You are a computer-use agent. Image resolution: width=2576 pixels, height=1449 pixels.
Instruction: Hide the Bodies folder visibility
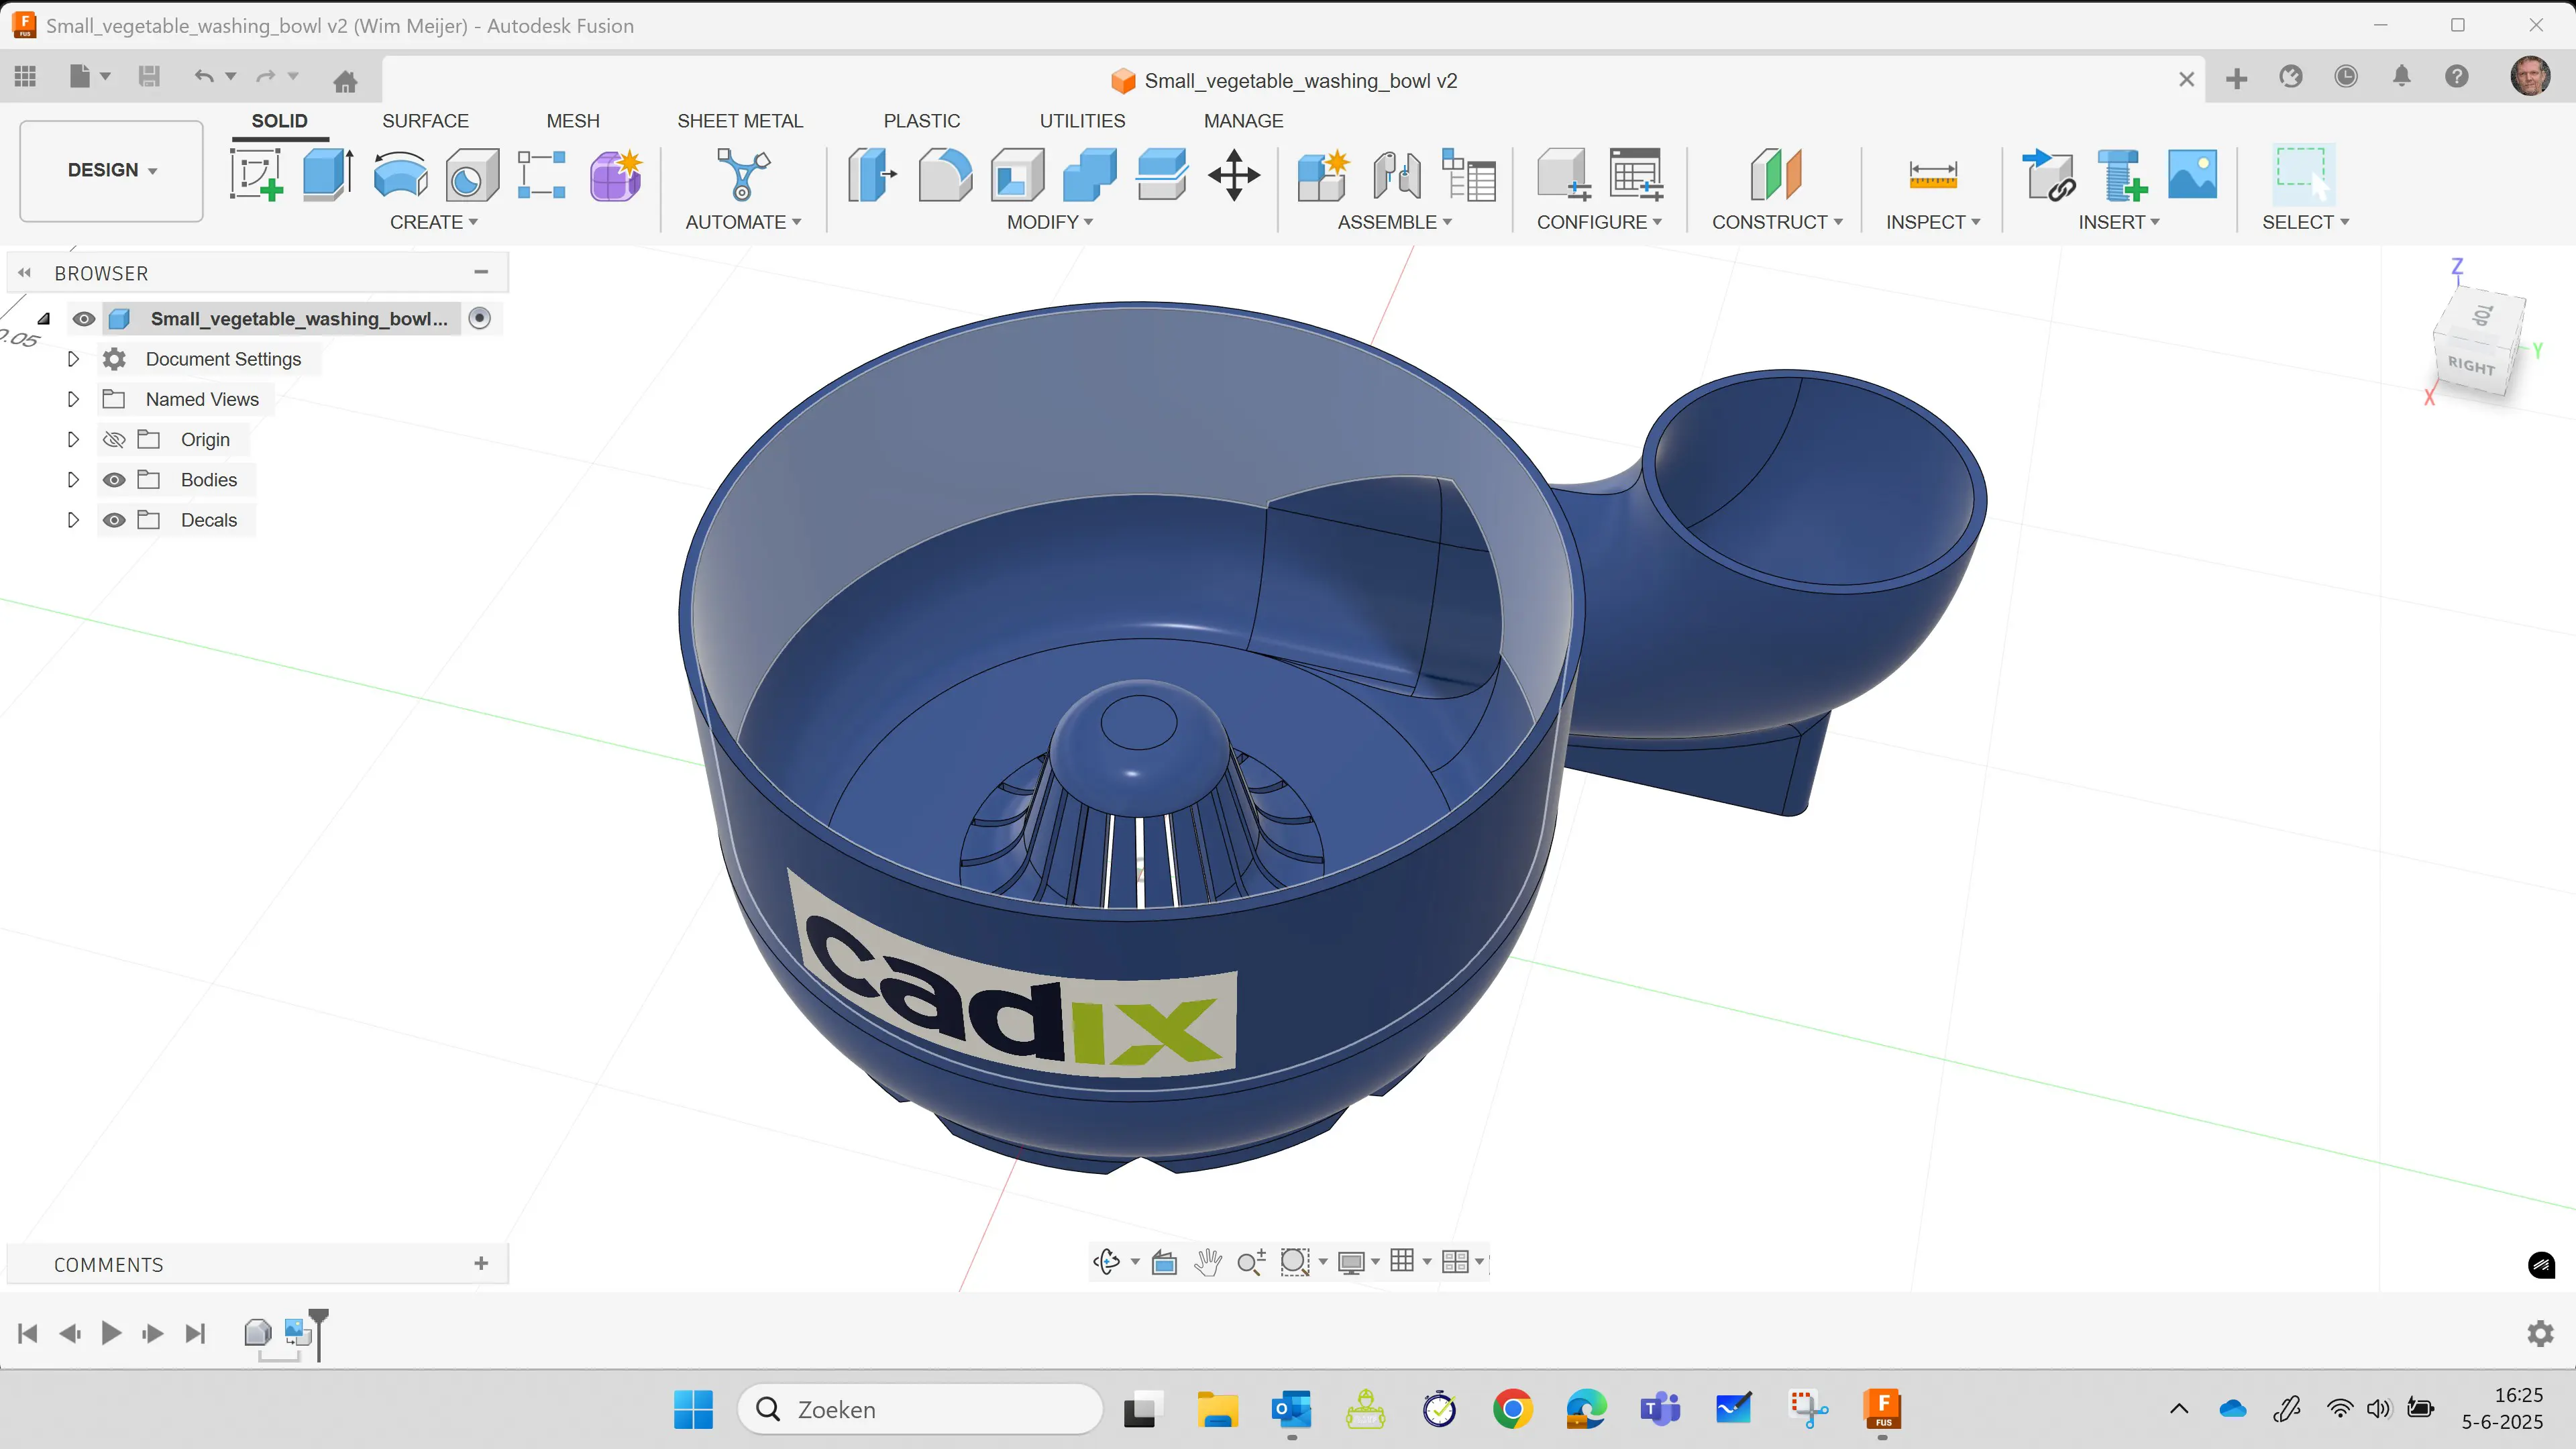114,480
